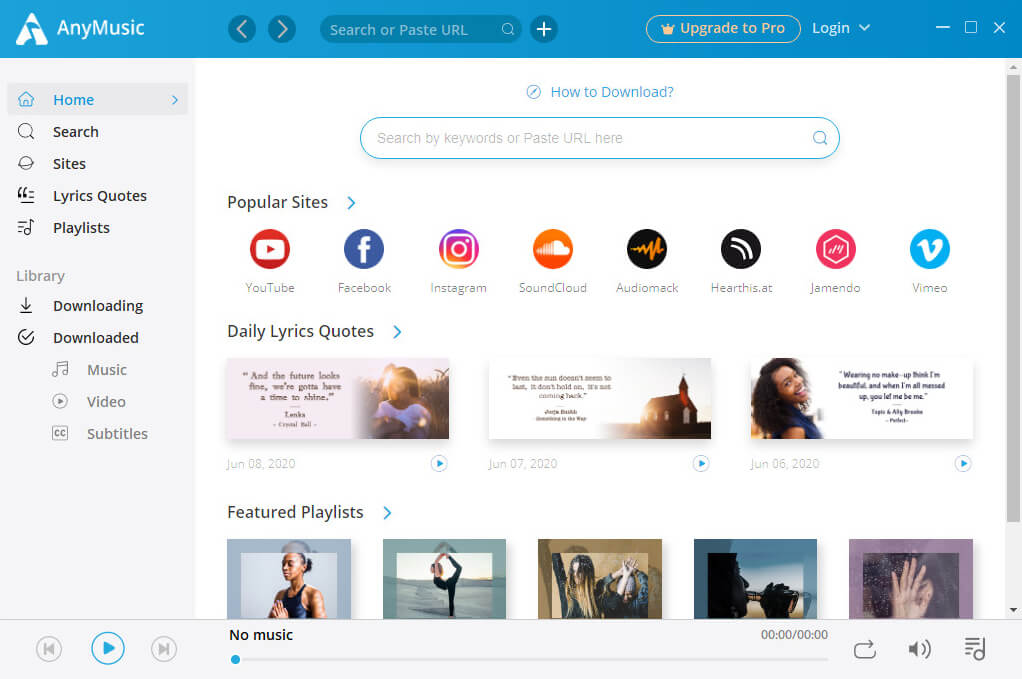This screenshot has height=679, width=1022.
Task: Expand Daily Lyrics Quotes with its chevron
Action: click(397, 332)
